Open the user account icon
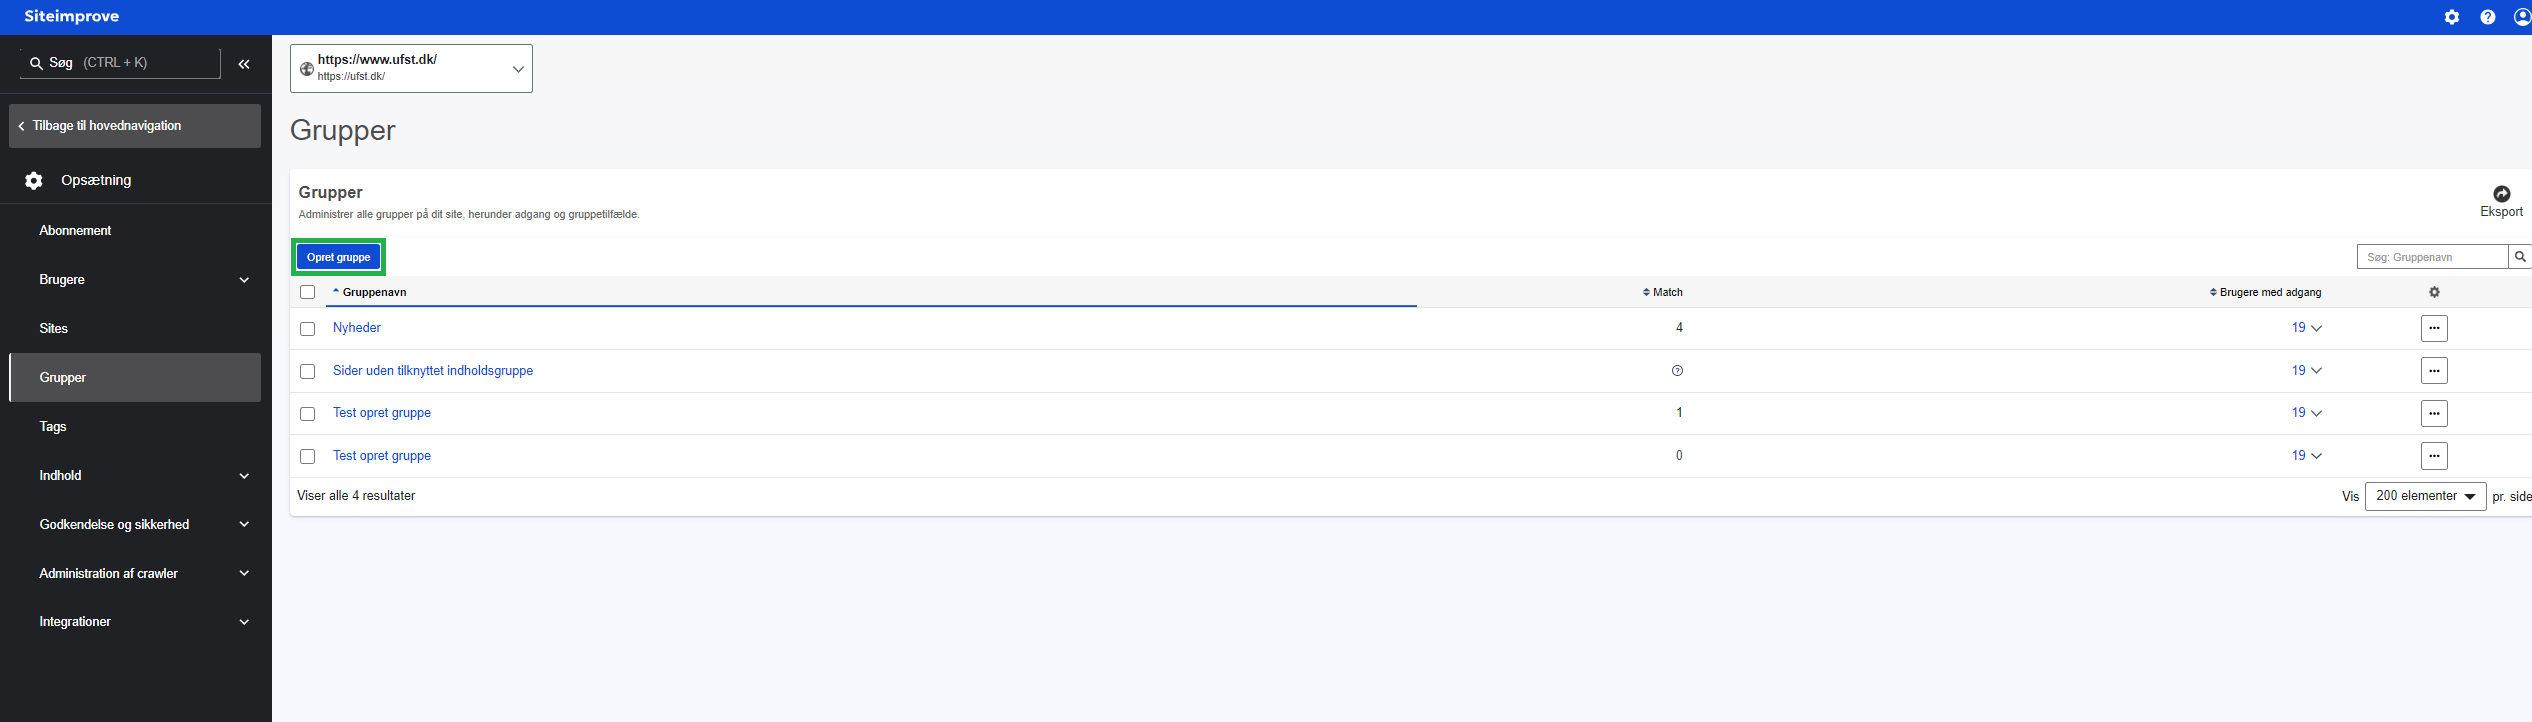Screen dimensions: 2532x722 (x=2522, y=17)
